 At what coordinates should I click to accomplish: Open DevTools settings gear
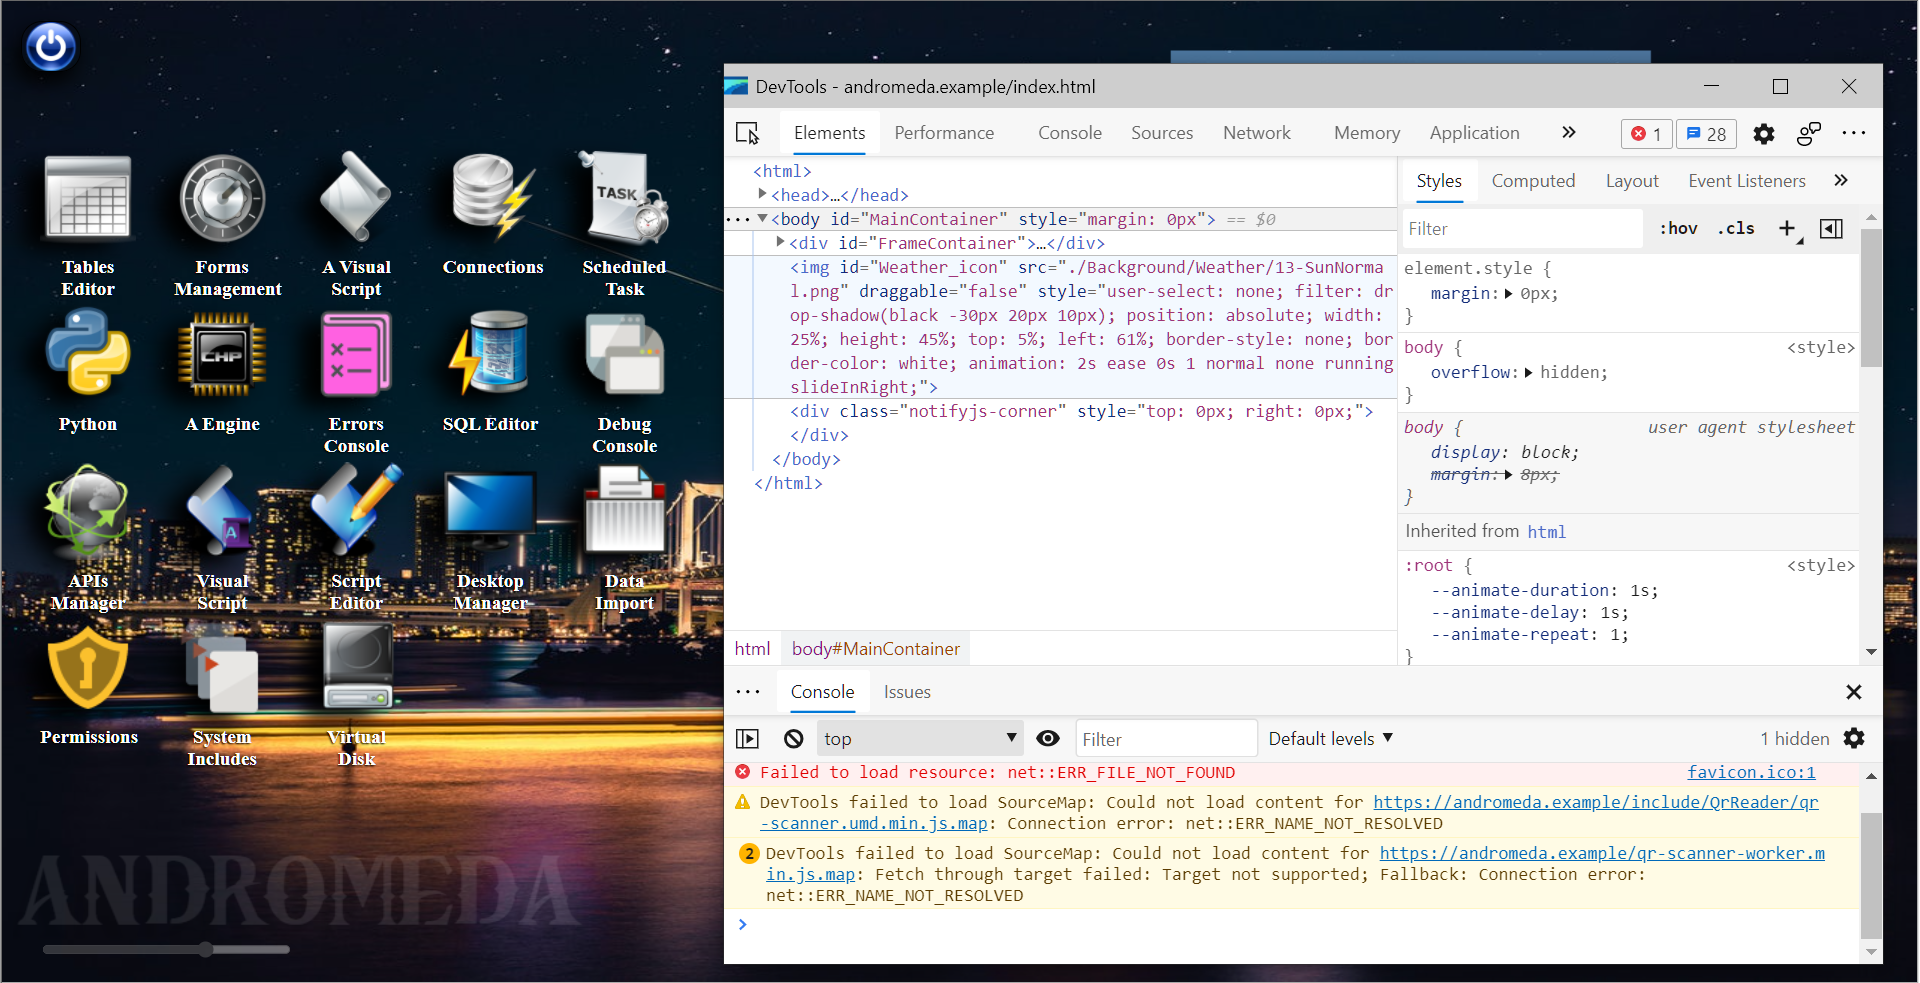coord(1764,133)
